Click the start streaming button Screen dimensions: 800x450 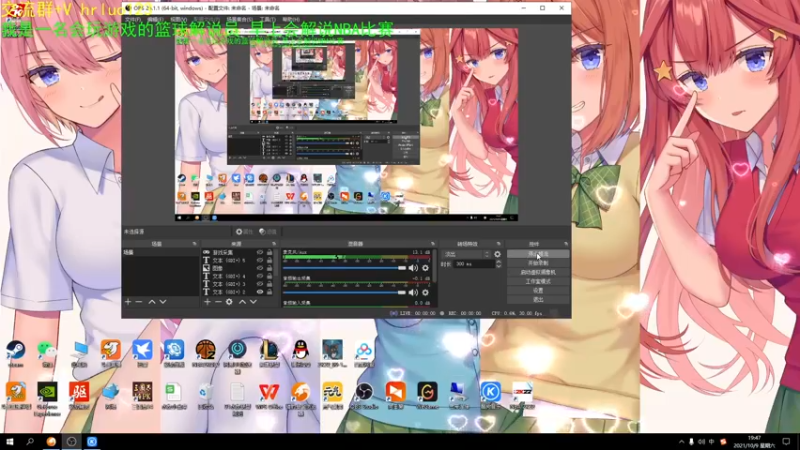tap(538, 254)
